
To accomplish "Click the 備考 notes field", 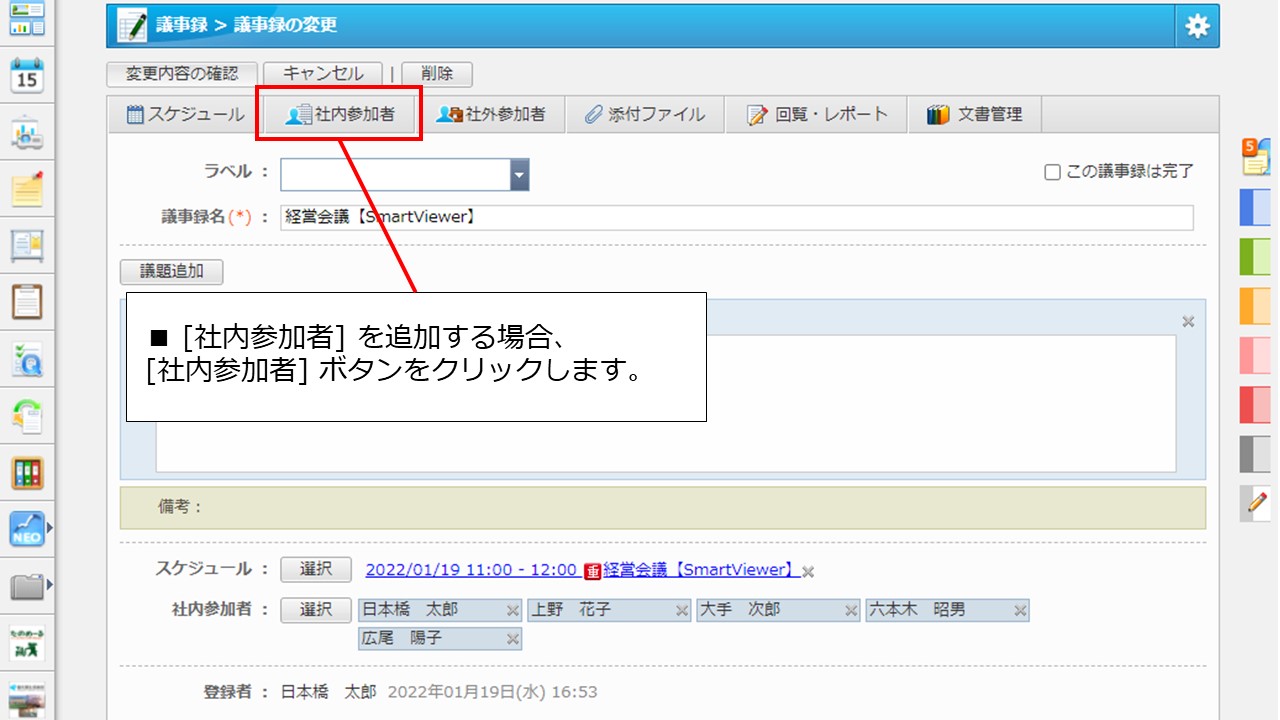I will pos(663,507).
